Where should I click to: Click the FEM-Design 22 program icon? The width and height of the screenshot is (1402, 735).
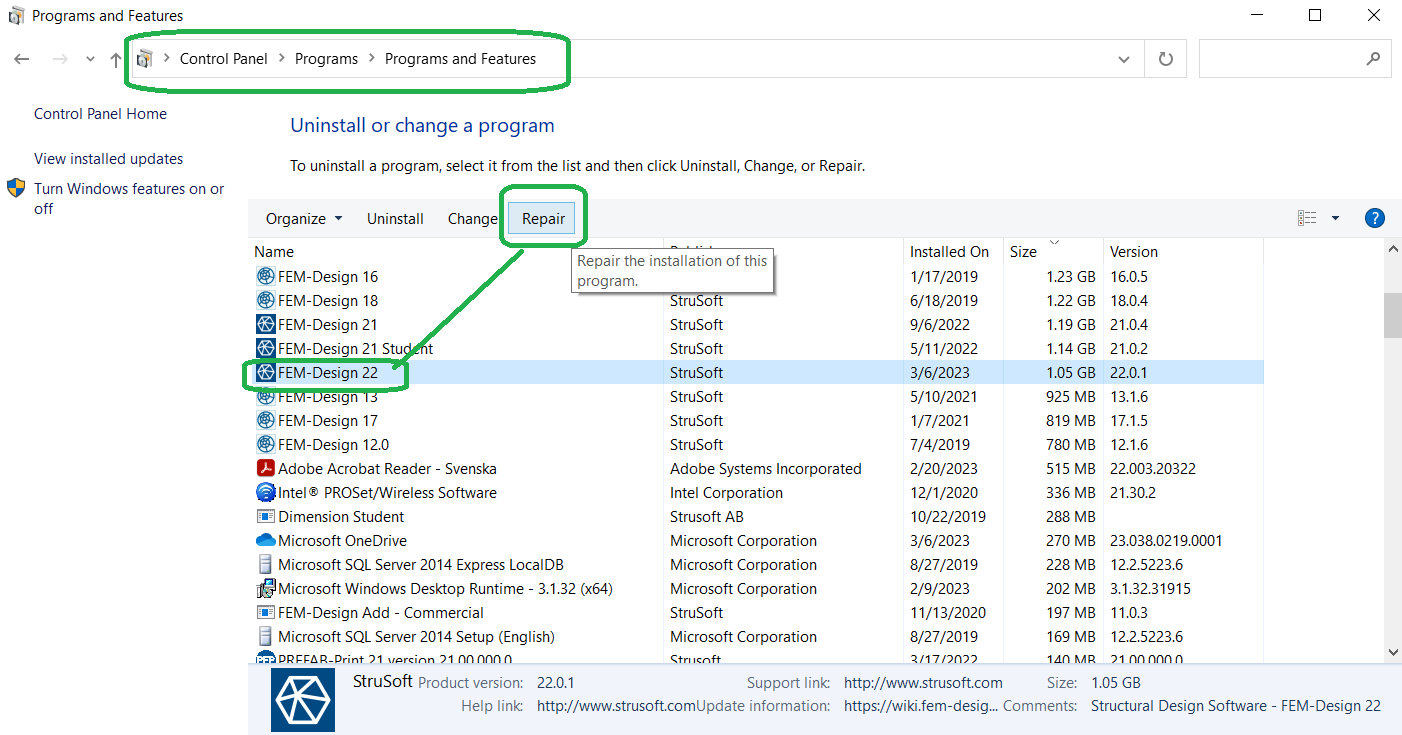coord(265,373)
